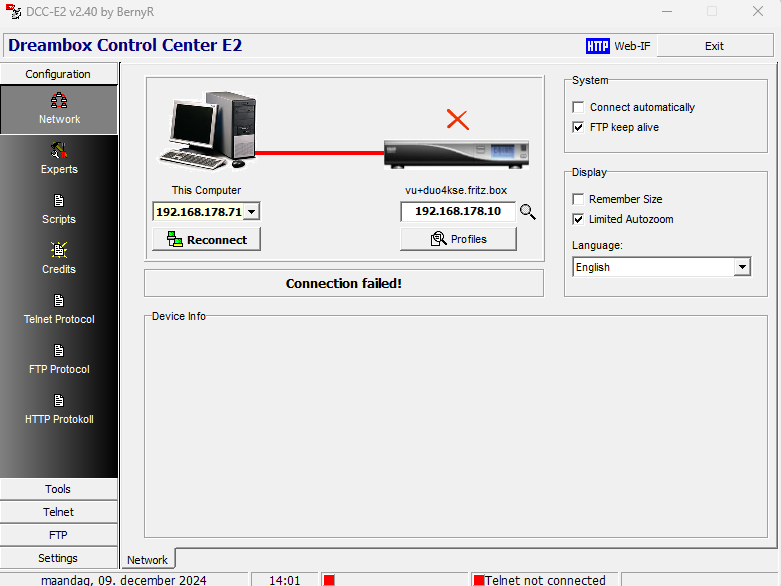Open the Scripts page
The height and width of the screenshot is (586, 781).
[59, 209]
